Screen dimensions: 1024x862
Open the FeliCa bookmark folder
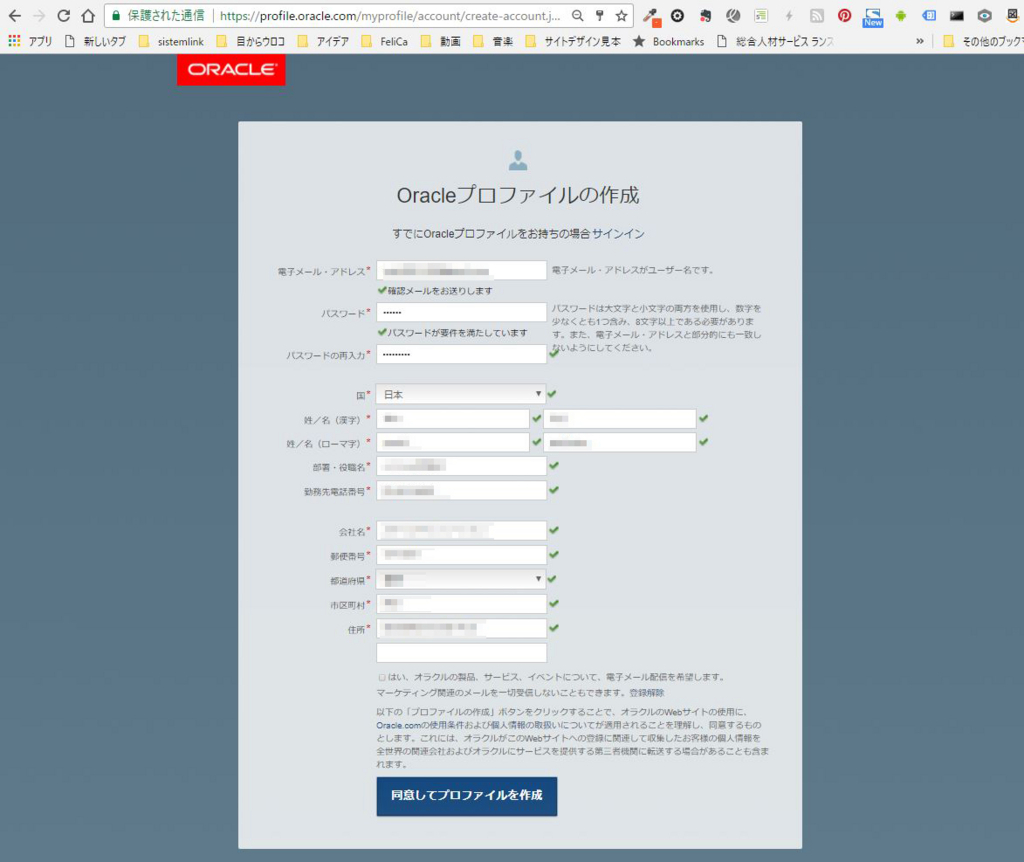point(385,41)
